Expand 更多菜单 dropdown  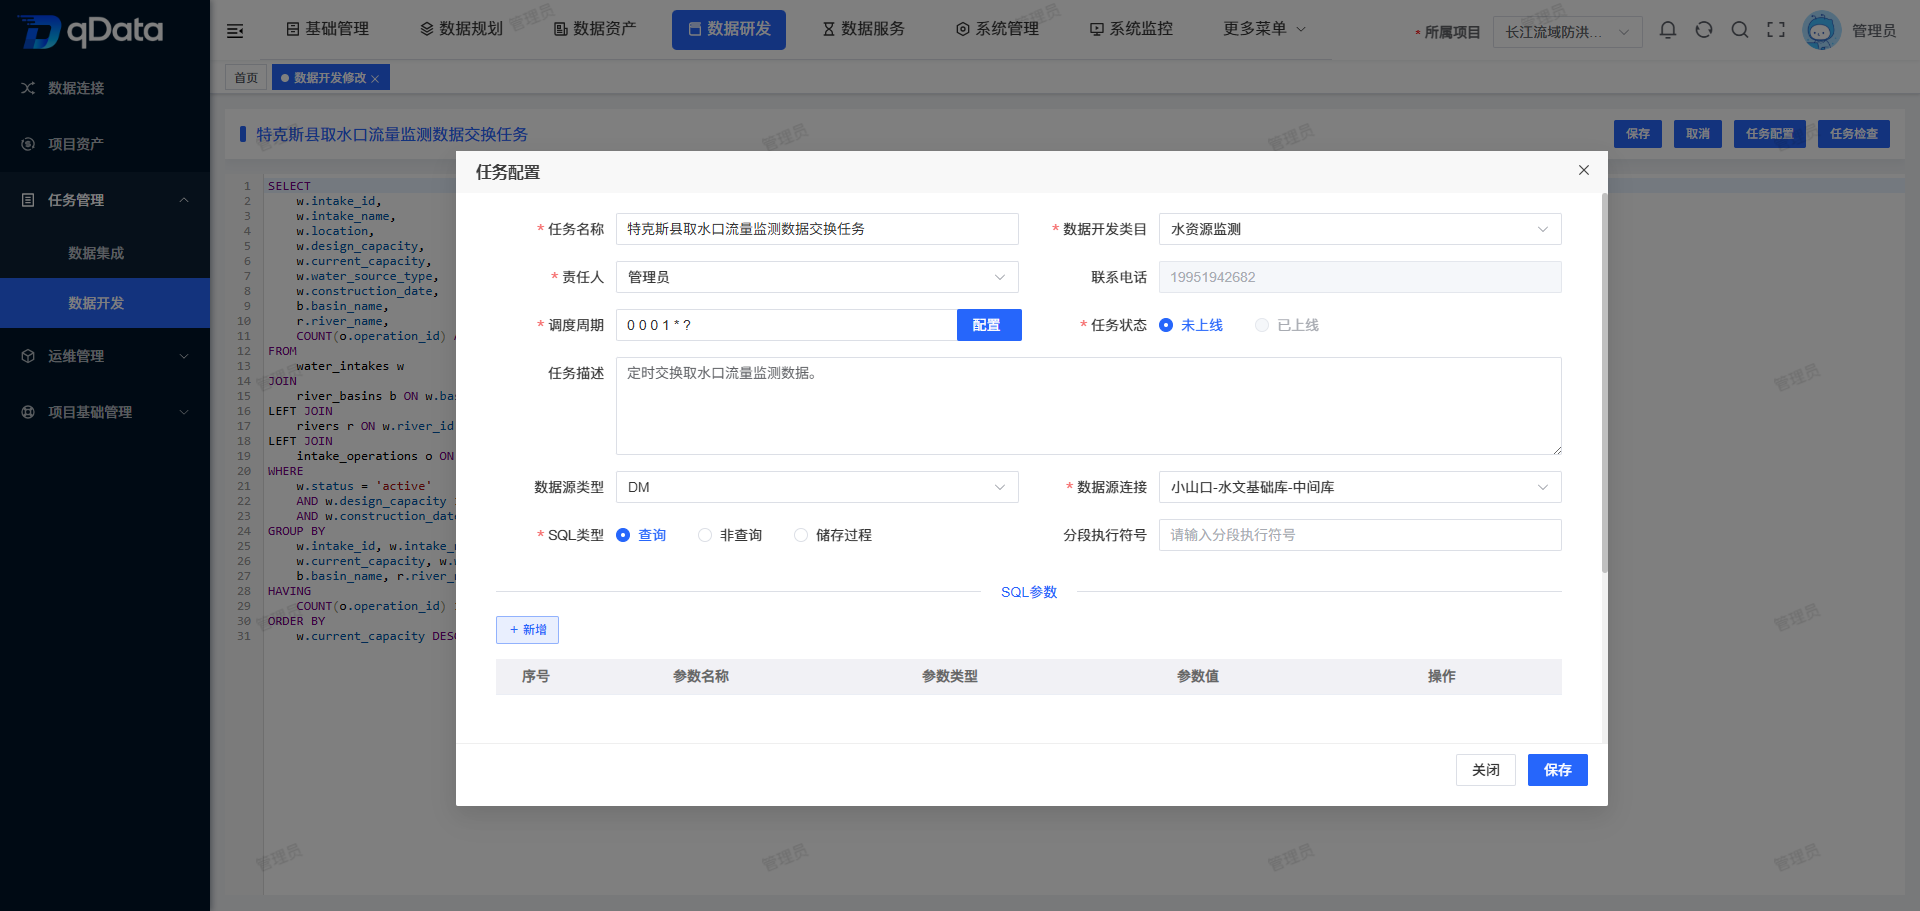[x=1264, y=29]
